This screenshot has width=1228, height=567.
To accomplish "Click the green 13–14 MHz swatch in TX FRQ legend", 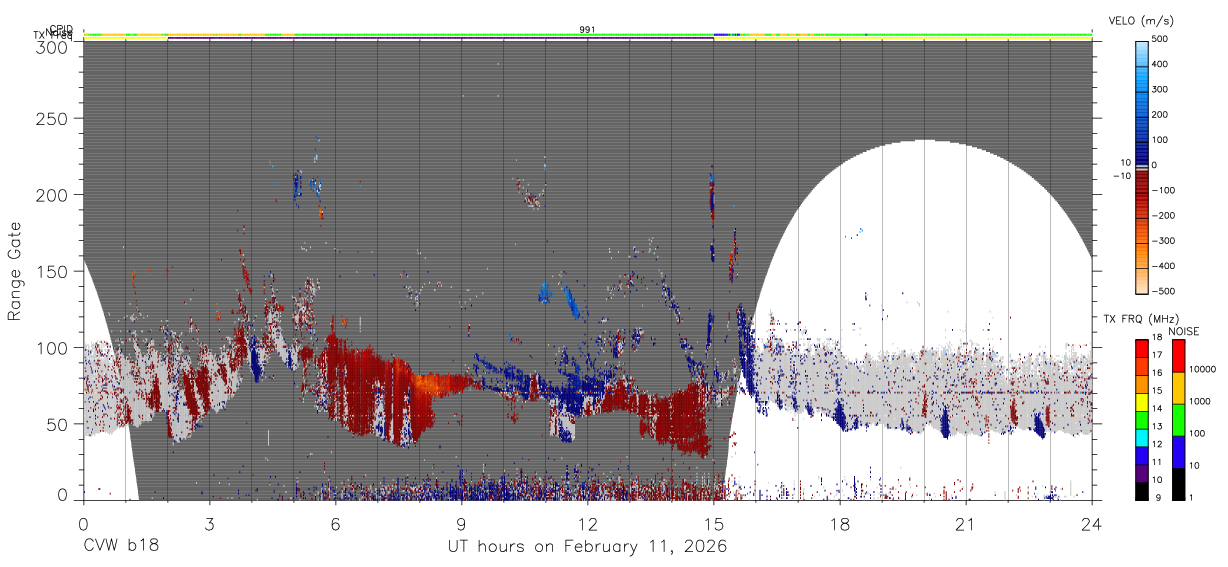I will 1142,420.
